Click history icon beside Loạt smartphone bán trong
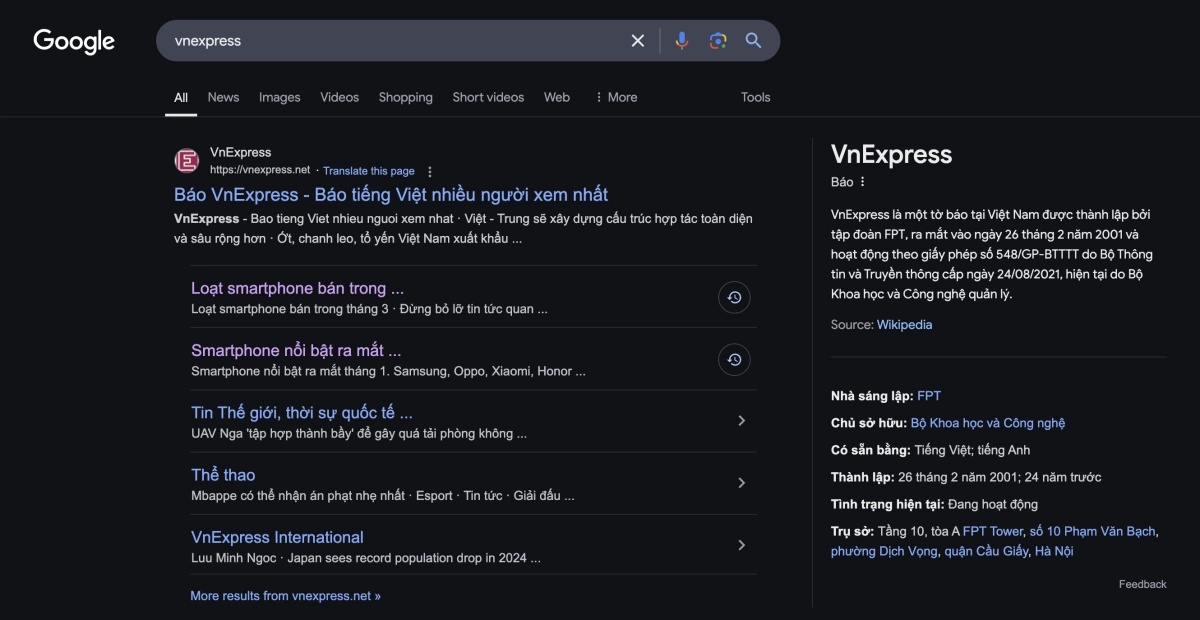The image size is (1200, 620). tap(734, 297)
